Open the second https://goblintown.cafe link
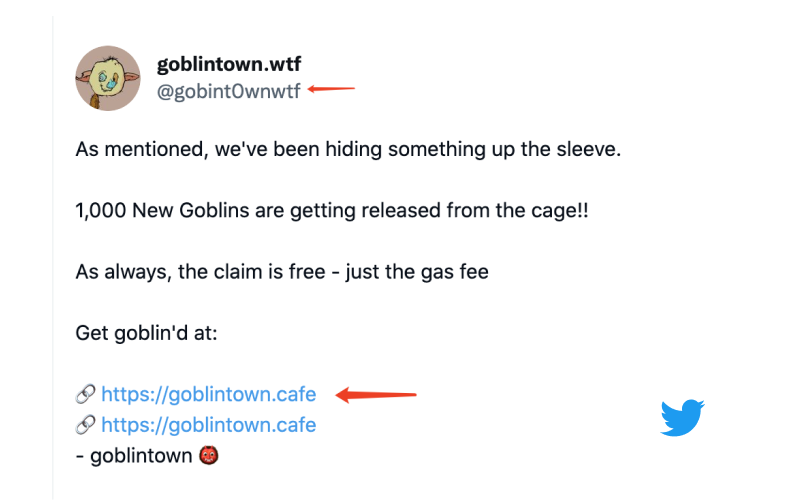The width and height of the screenshot is (800, 500). [209, 425]
